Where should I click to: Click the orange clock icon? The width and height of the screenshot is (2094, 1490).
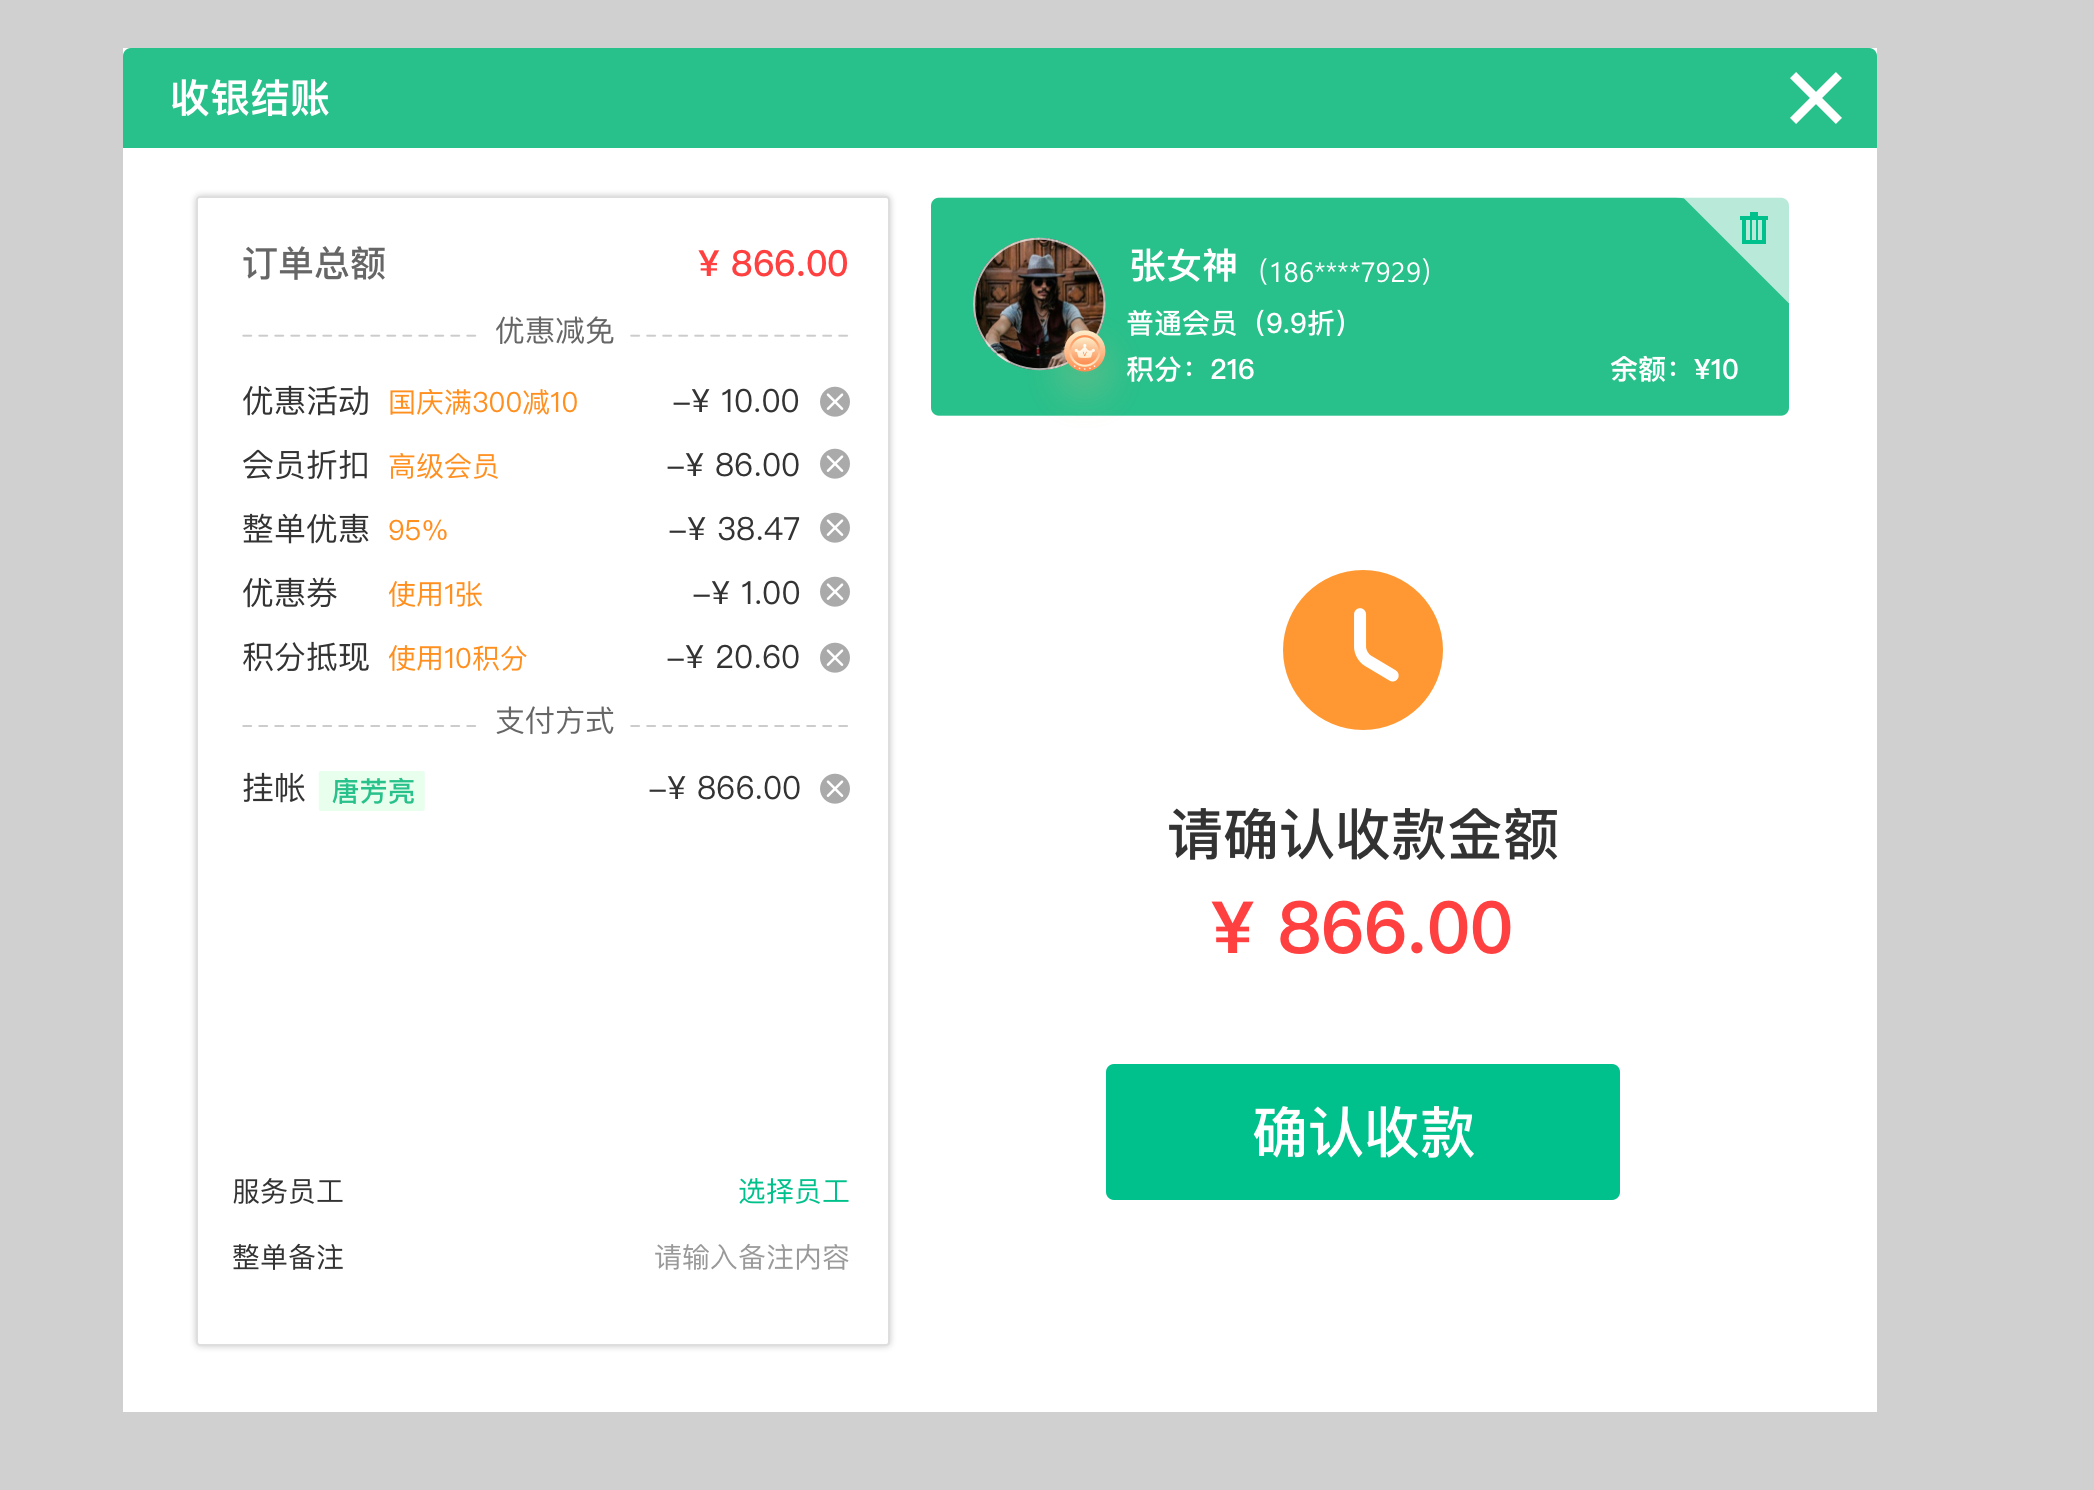pyautogui.click(x=1362, y=649)
